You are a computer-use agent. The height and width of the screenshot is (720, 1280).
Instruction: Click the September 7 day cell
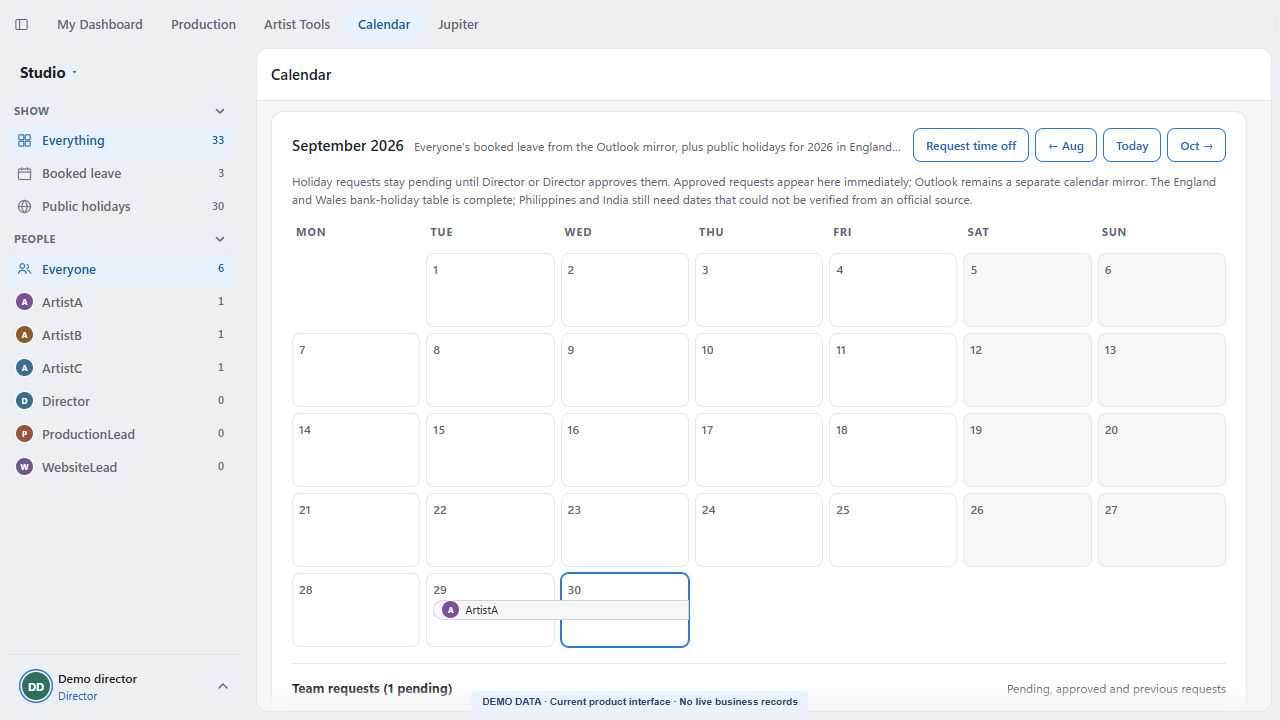tap(356, 370)
